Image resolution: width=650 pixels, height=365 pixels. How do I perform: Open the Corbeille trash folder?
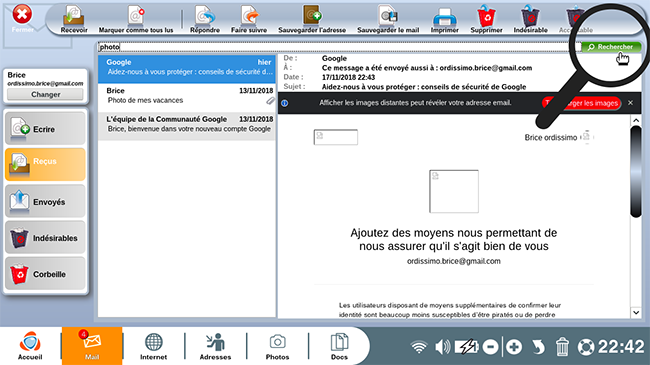pyautogui.click(x=45, y=274)
